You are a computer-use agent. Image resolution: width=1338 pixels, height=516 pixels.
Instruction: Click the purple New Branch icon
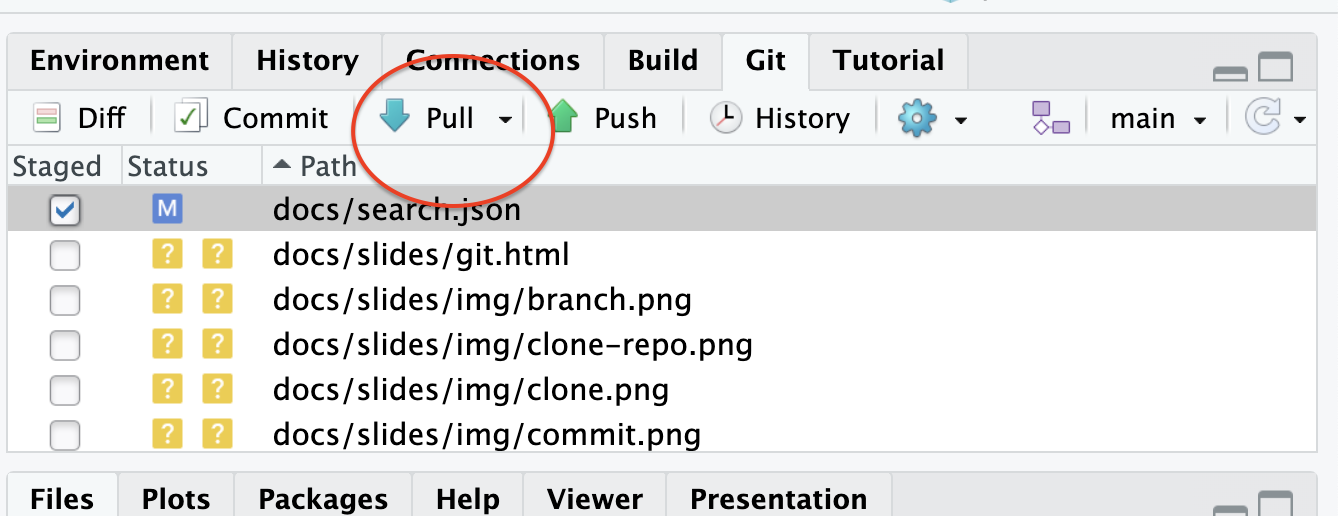point(1051,118)
